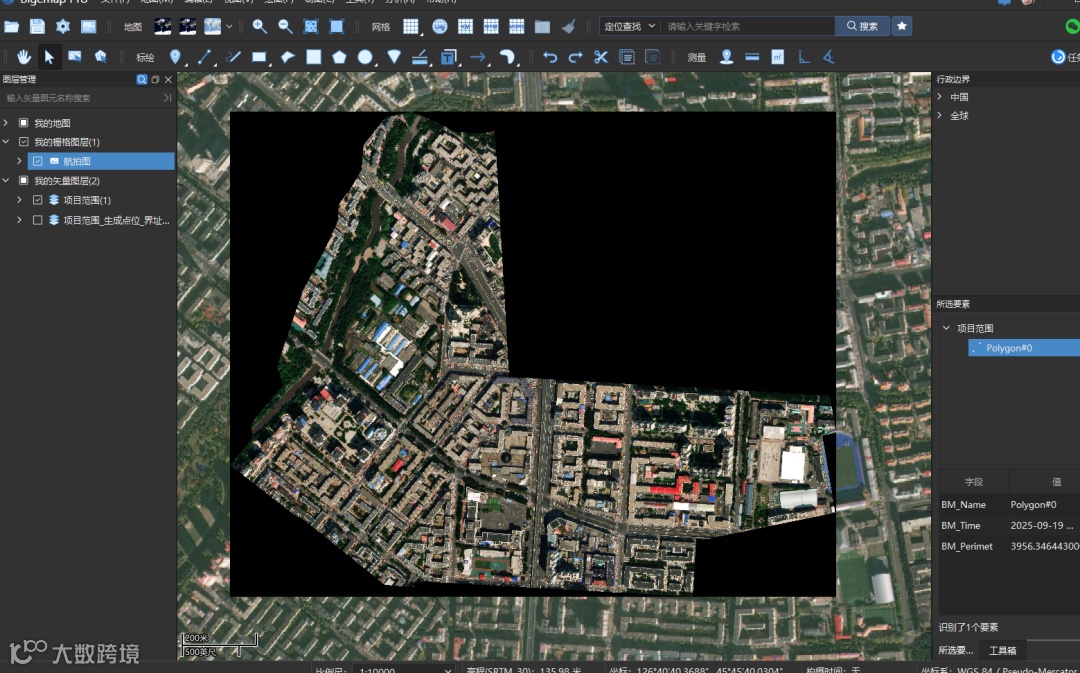Image resolution: width=1080 pixels, height=673 pixels.
Task: Toggle the 项目范围(1) layer checkbox
Action: pyautogui.click(x=38, y=200)
